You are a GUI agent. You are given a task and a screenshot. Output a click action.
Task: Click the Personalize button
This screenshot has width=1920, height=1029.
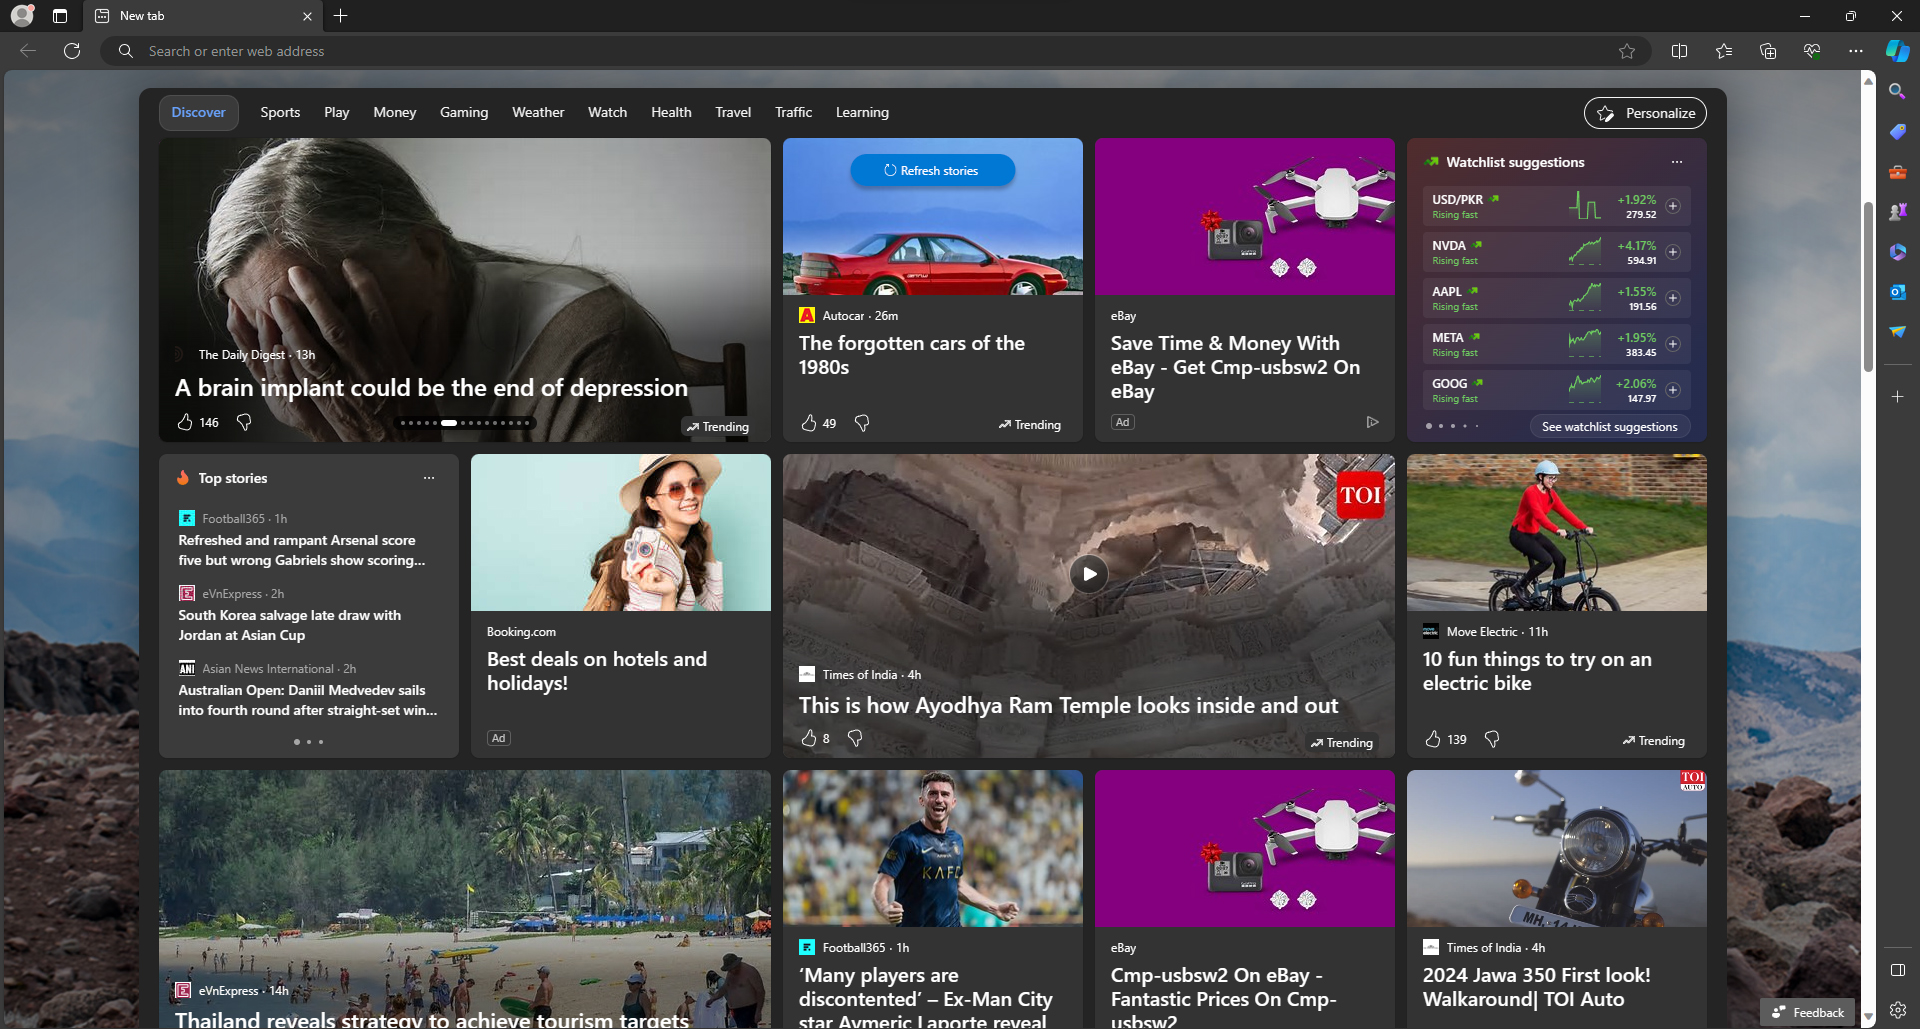1645,113
